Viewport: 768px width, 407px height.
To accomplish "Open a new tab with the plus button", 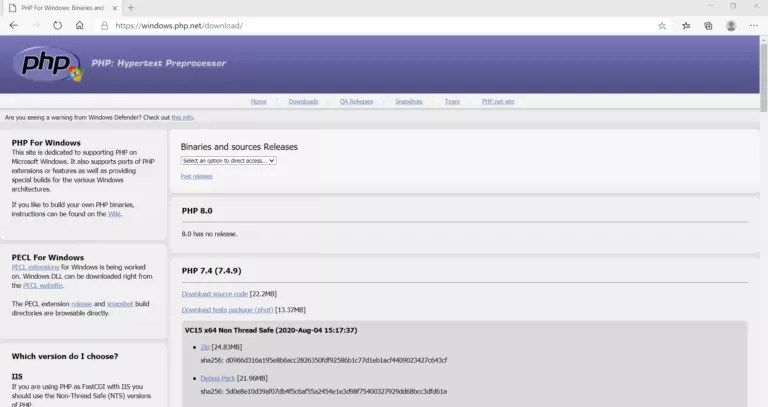I will (x=131, y=8).
